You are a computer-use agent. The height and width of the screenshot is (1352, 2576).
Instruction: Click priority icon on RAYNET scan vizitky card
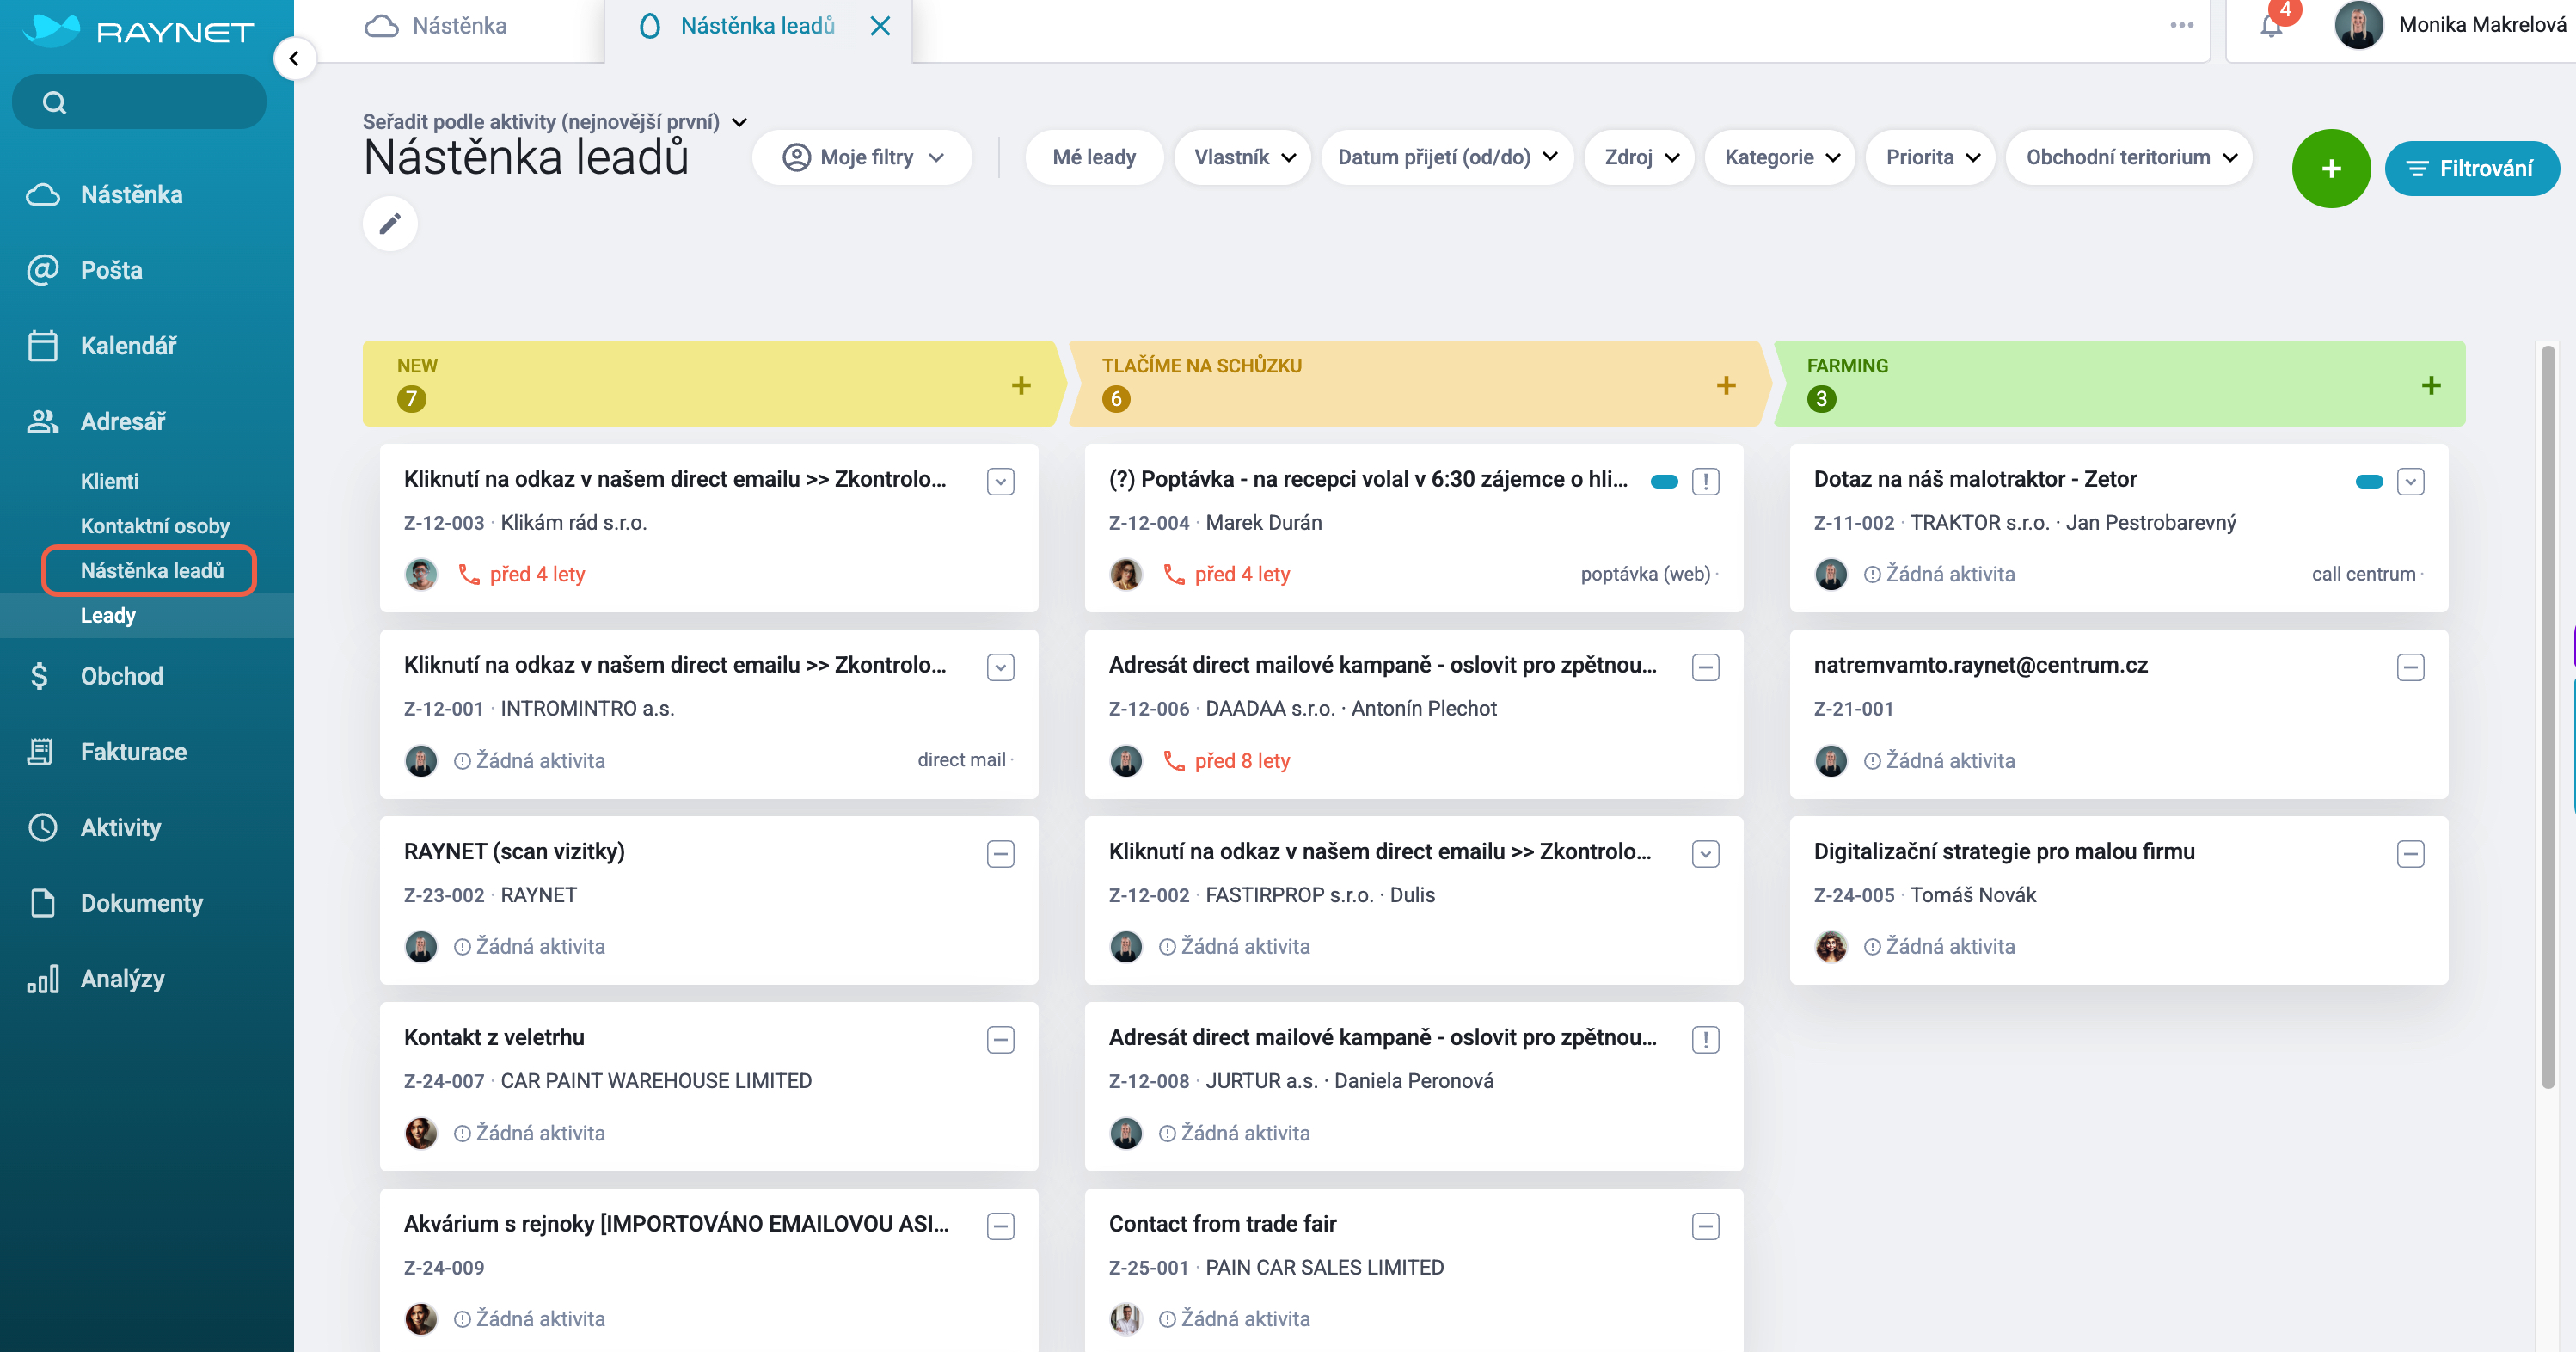1001,854
